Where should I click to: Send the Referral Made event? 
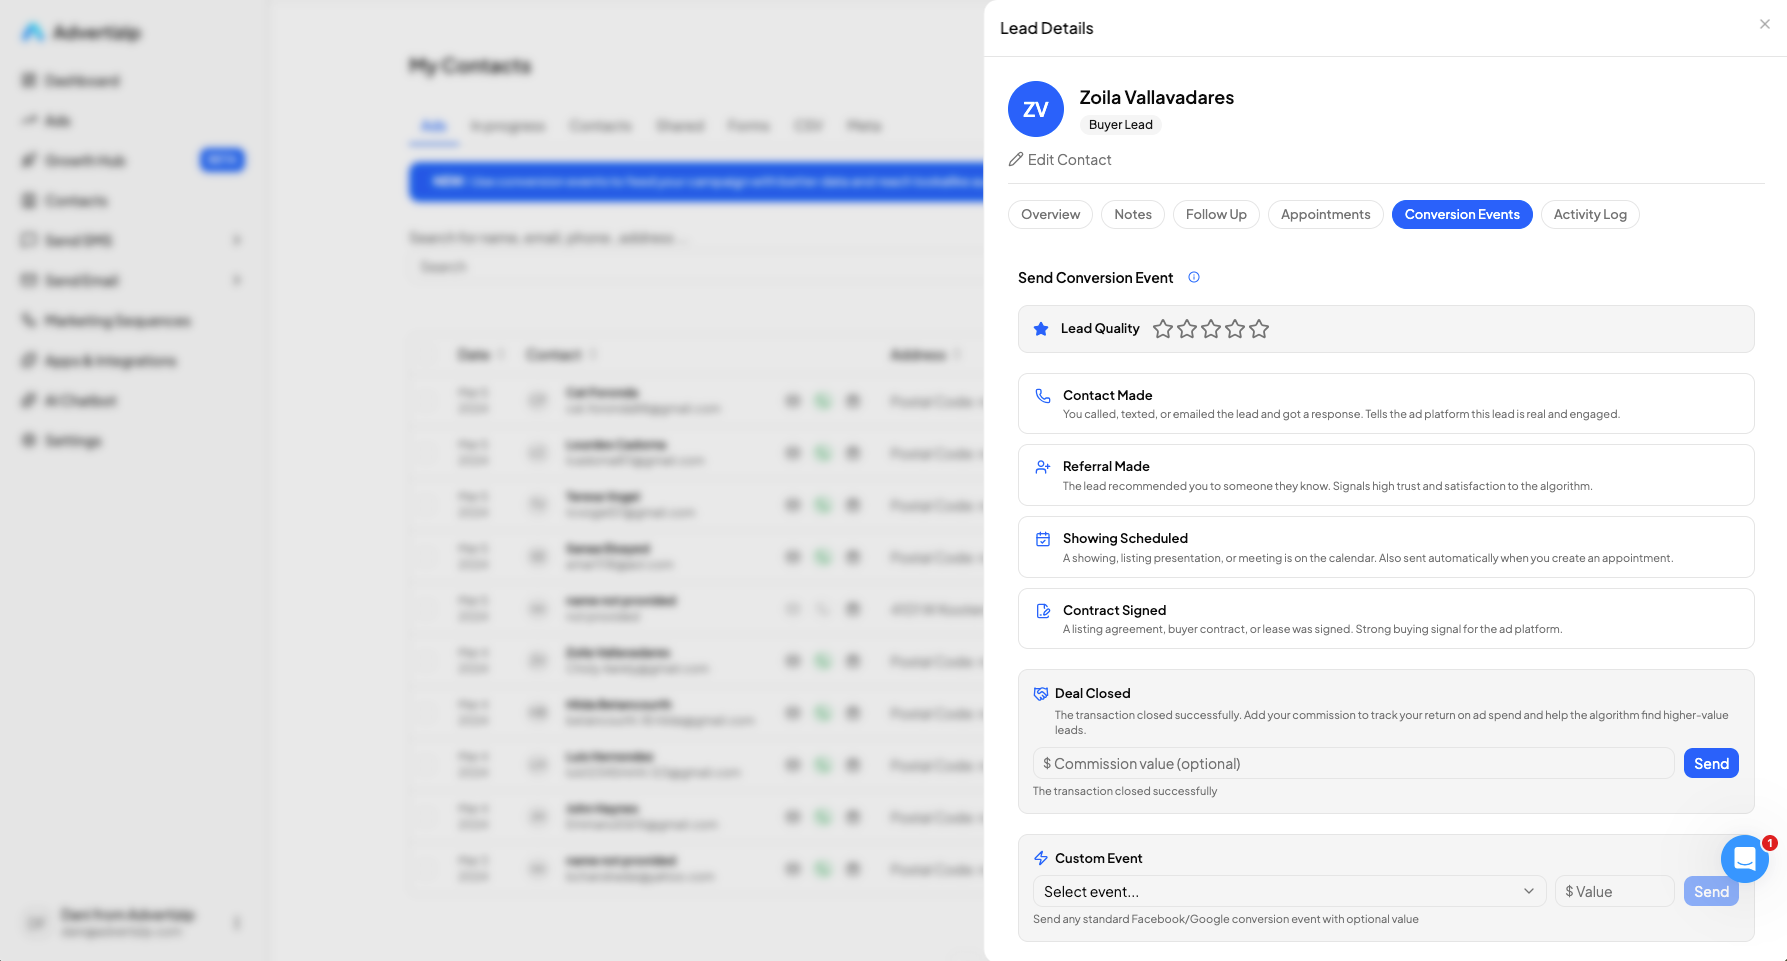pyautogui.click(x=1386, y=475)
